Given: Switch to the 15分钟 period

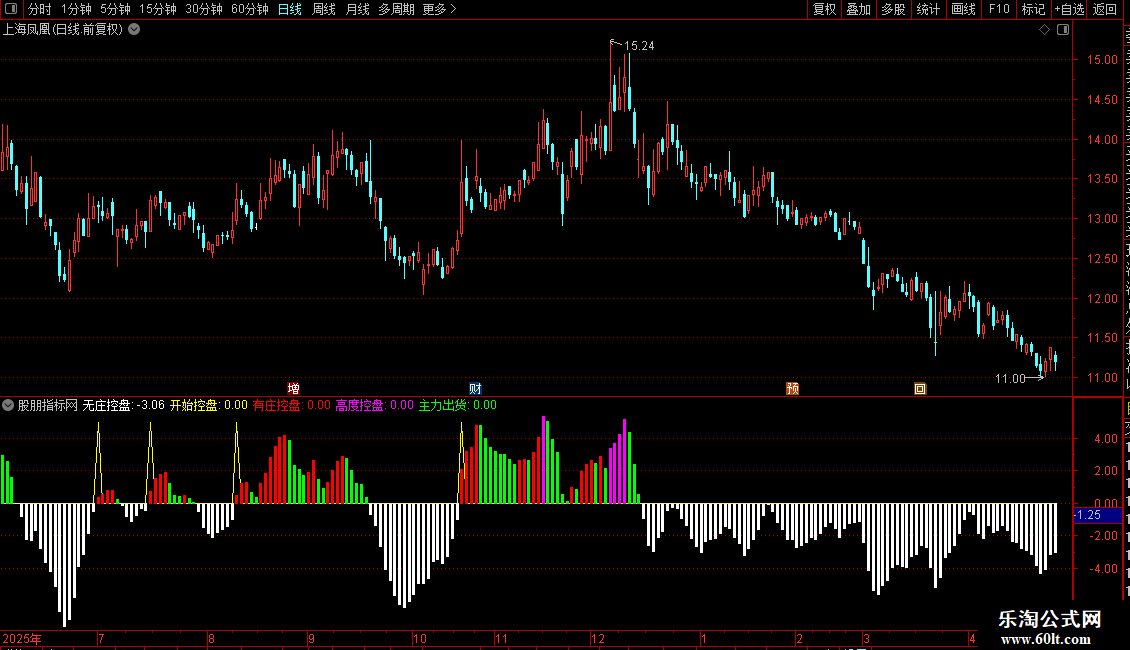Looking at the screenshot, I should pyautogui.click(x=158, y=9).
